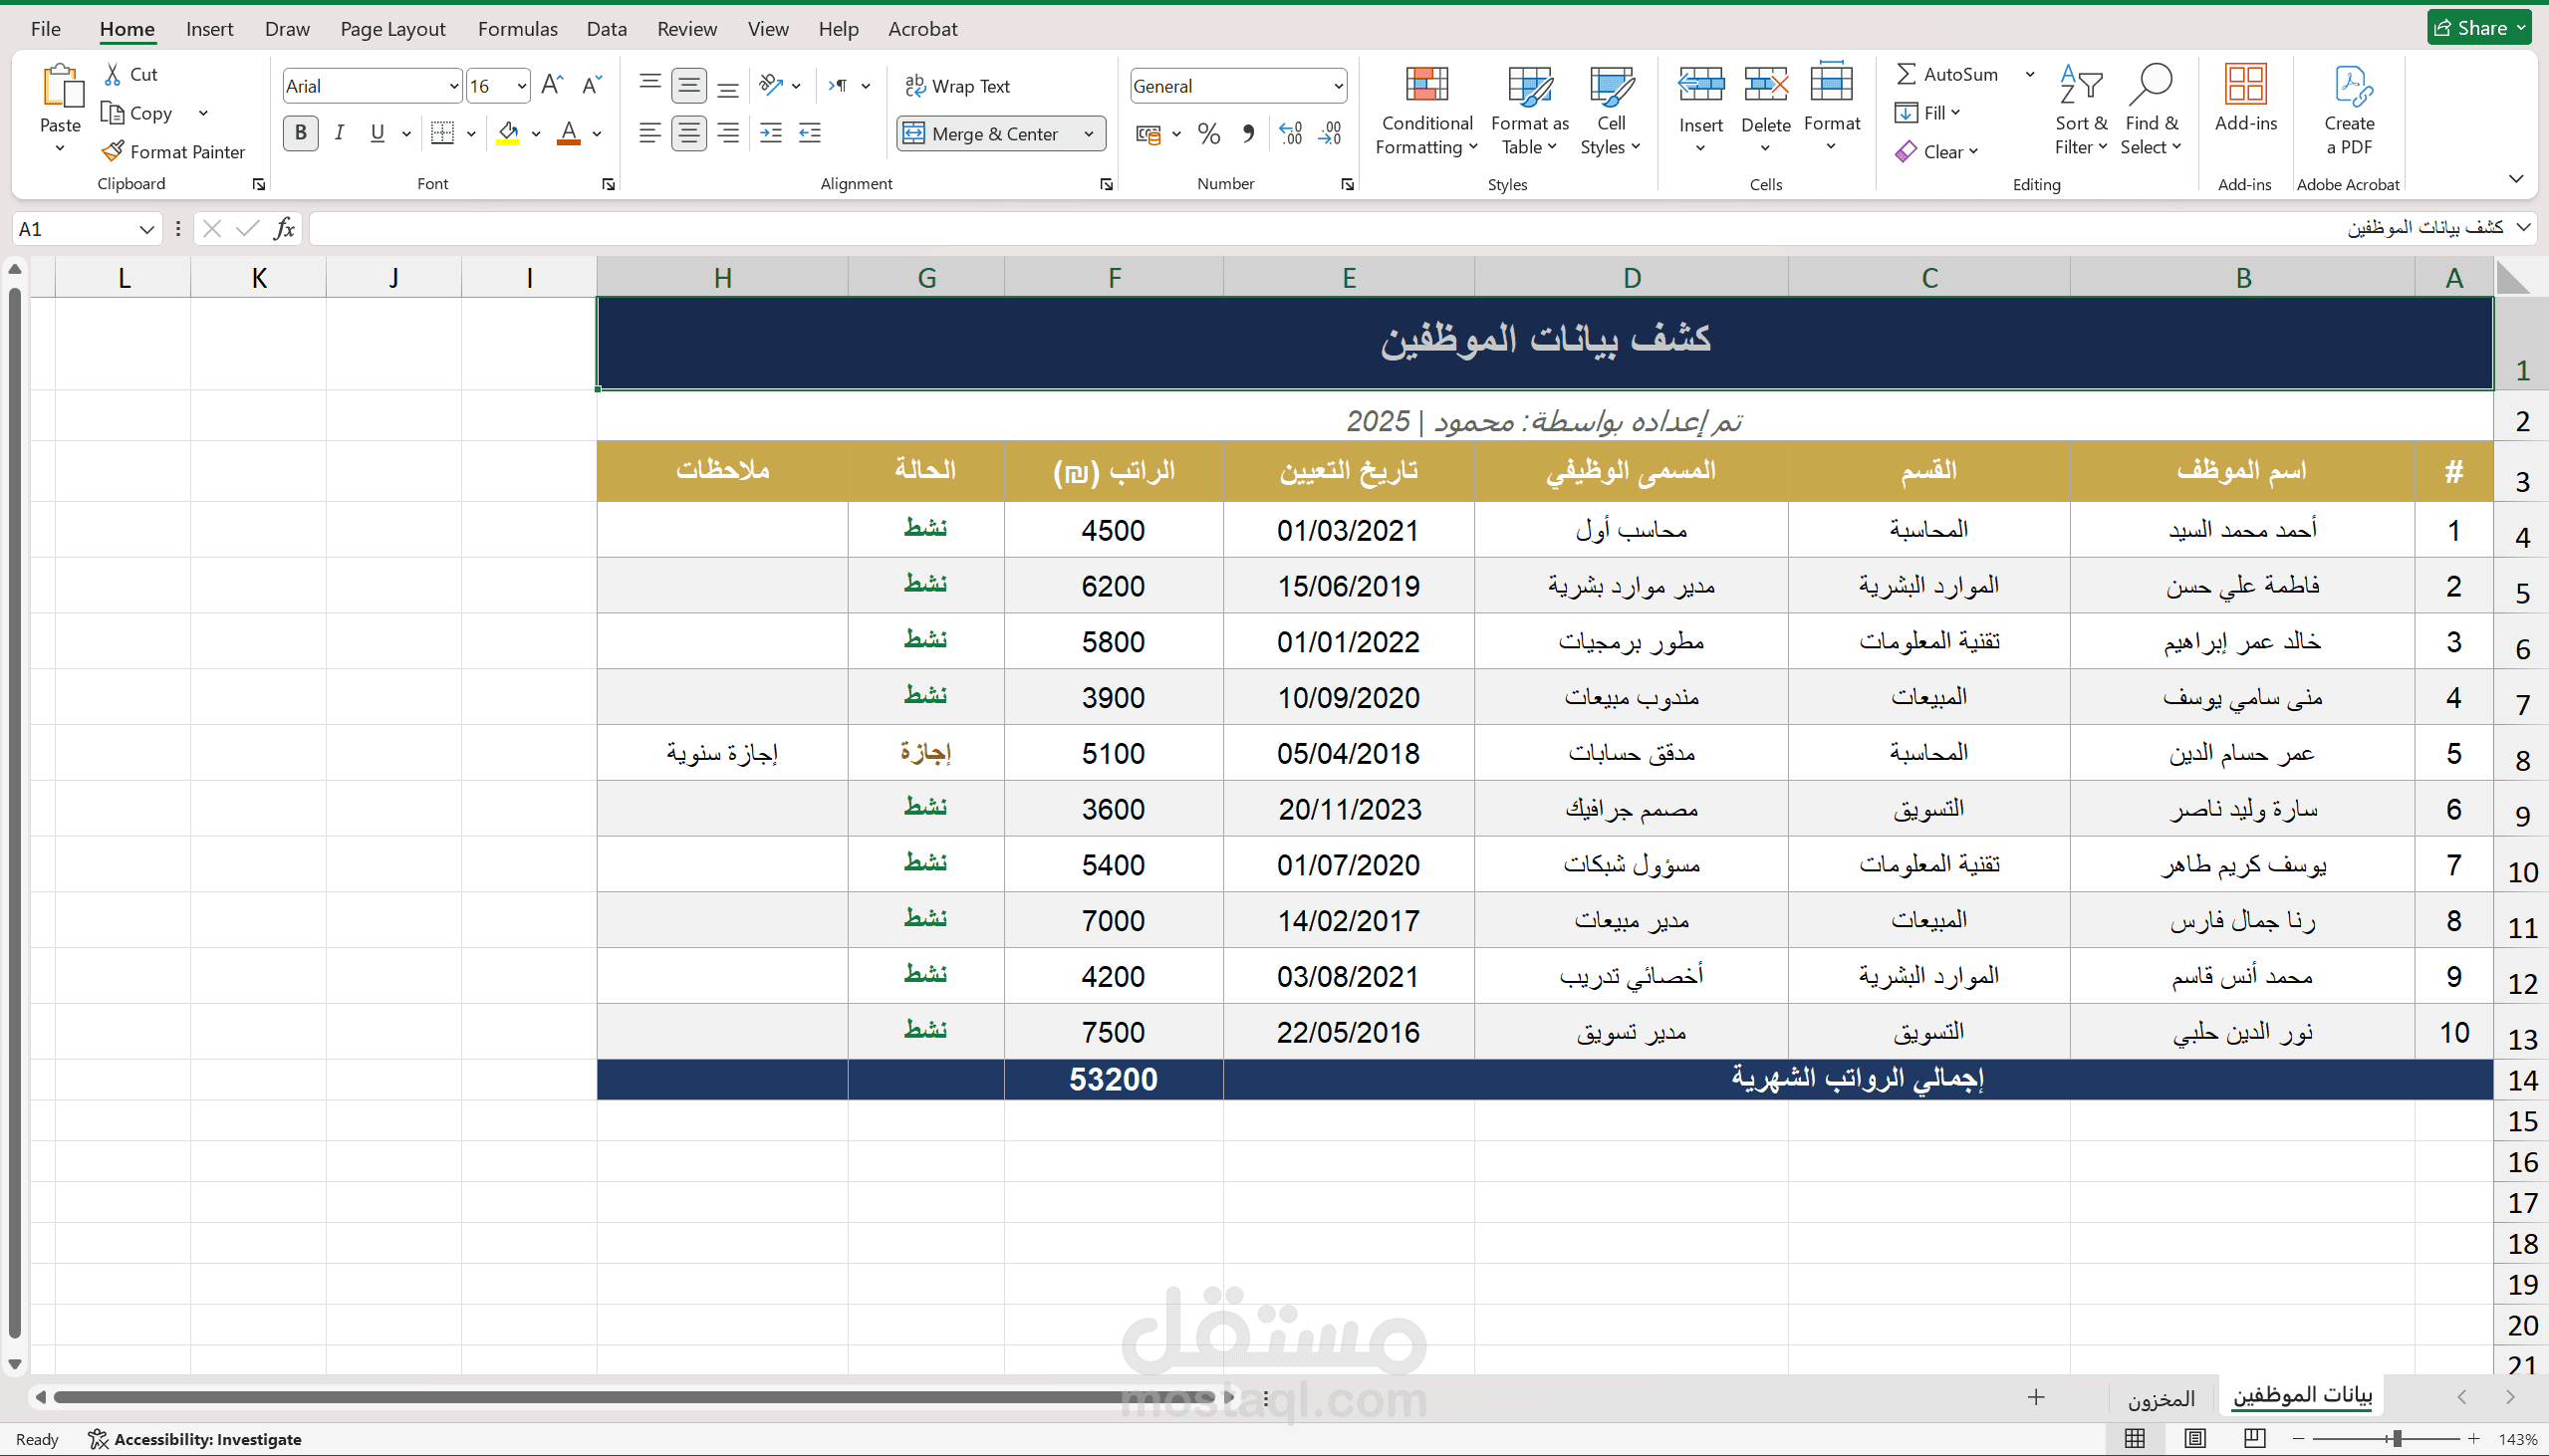This screenshot has height=1456, width=2549.
Task: Switch to Page Layout view in status bar
Action: (2195, 1438)
